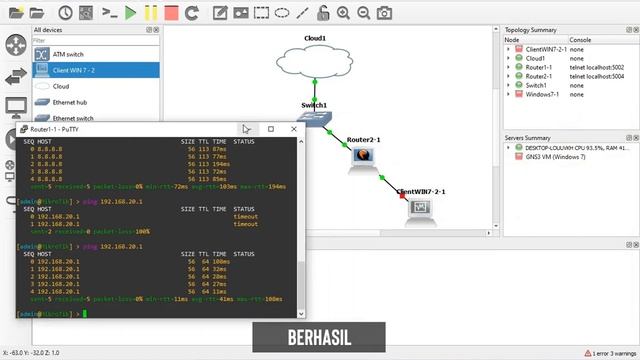The image size is (640, 360).
Task: Undock the All devices panel
Action: click(x=149, y=30)
